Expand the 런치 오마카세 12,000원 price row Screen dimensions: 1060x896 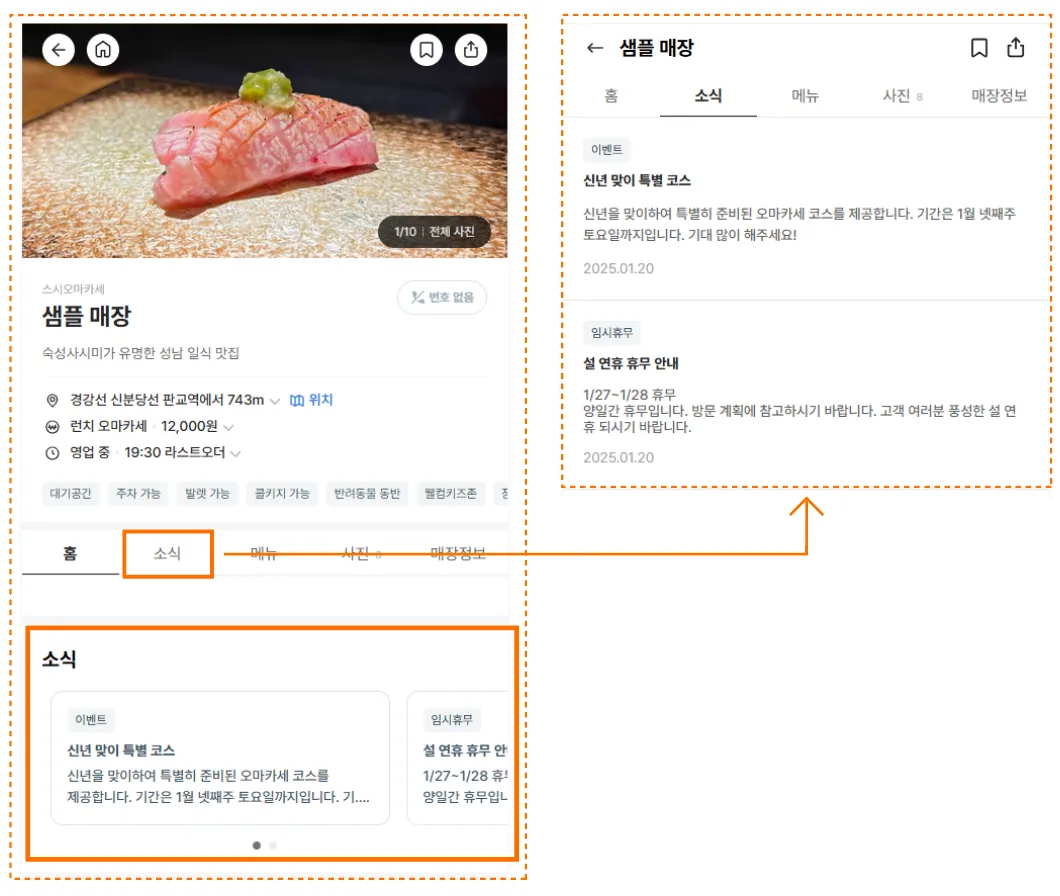coord(228,427)
